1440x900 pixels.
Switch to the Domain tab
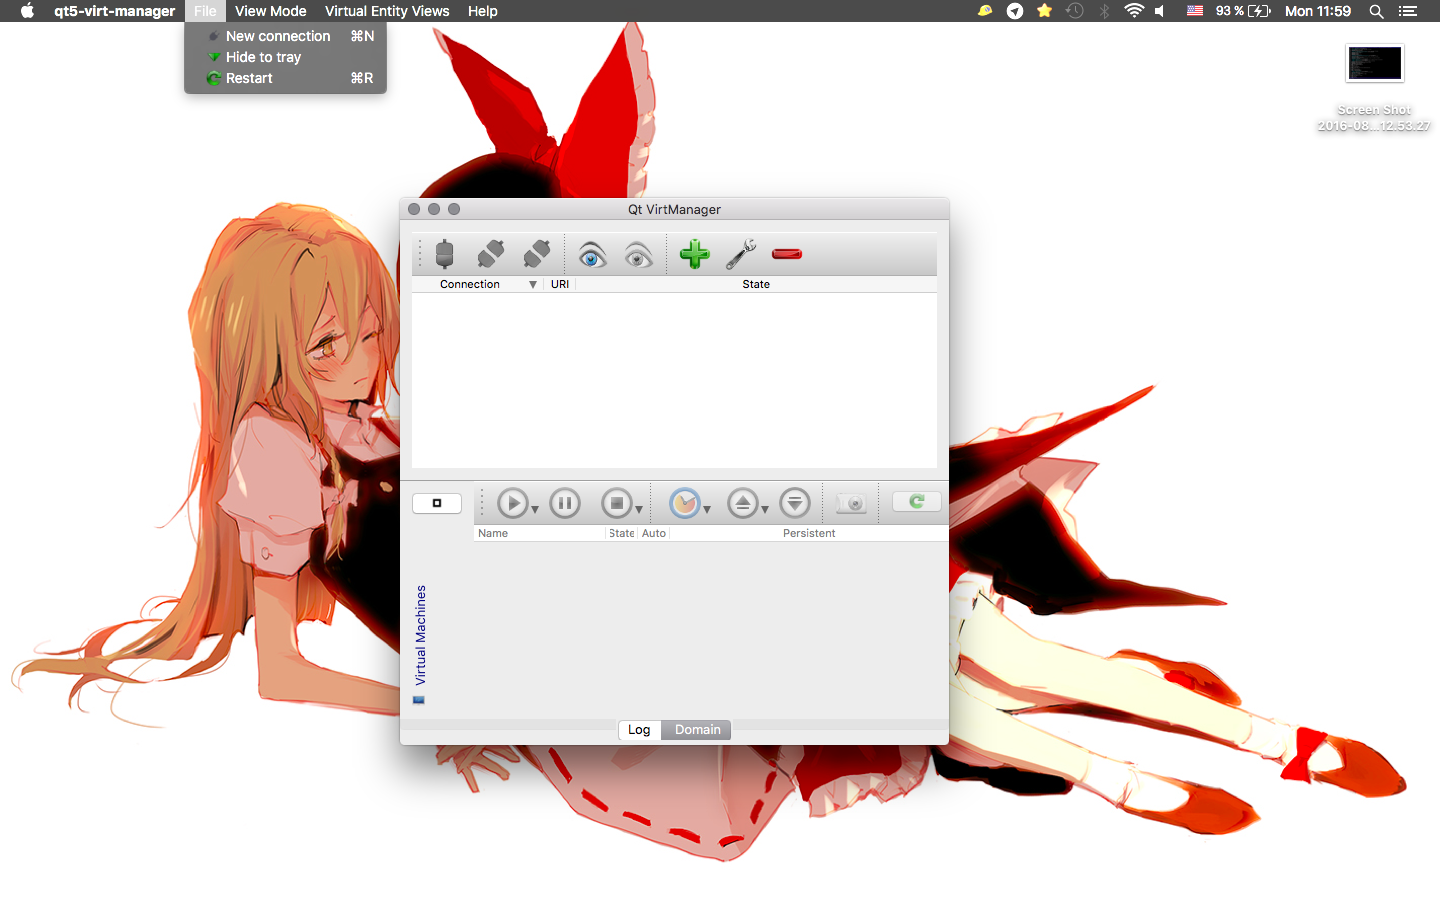pyautogui.click(x=697, y=730)
